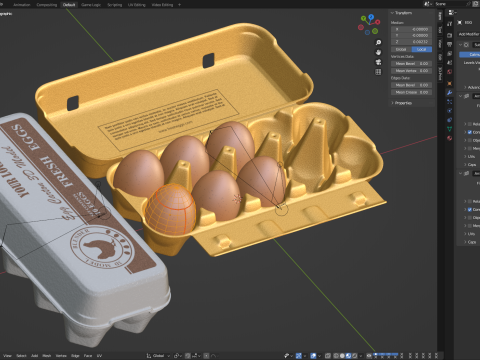Click the blue Z axis gizmo ball
Viewport: 480px width, 360px height.
371,16
